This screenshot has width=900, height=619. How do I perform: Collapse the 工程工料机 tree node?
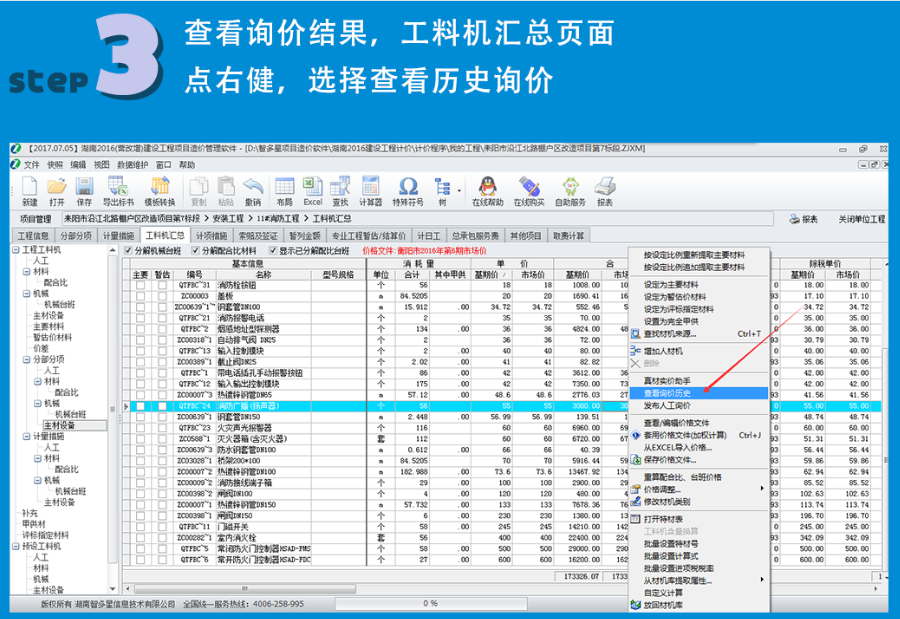point(16,249)
